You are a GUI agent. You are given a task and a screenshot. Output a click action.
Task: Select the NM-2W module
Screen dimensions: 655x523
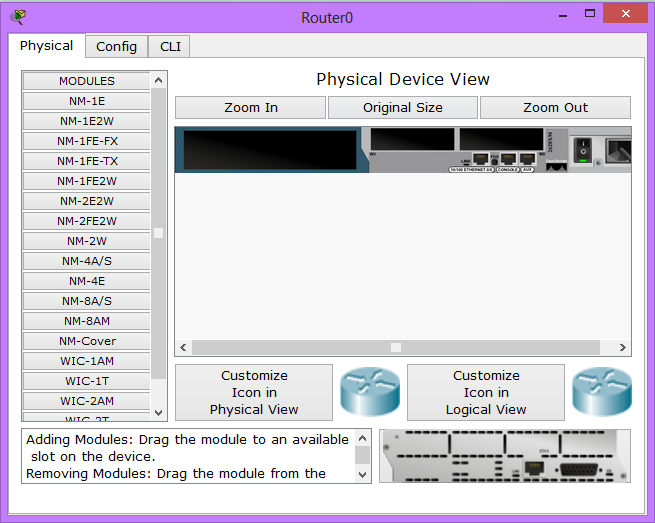86,241
